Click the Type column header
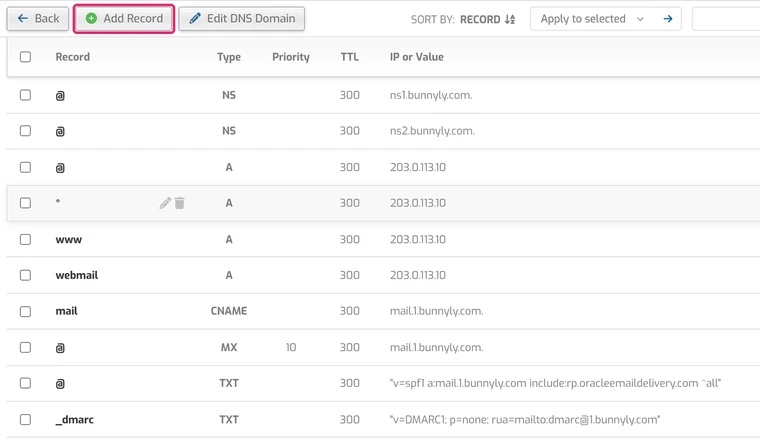This screenshot has height=442, width=760. pos(229,57)
